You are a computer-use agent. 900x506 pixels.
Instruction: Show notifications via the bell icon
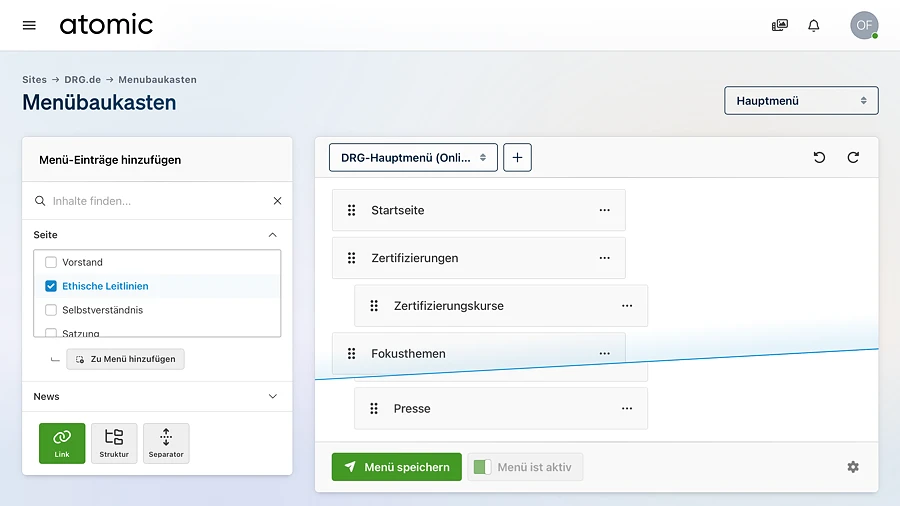pyautogui.click(x=814, y=25)
